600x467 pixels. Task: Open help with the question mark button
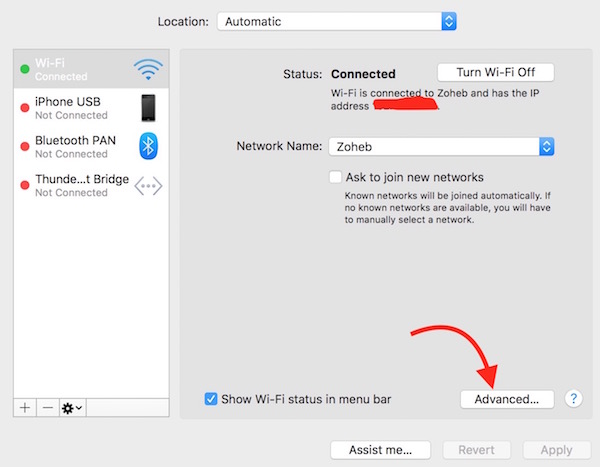click(573, 399)
